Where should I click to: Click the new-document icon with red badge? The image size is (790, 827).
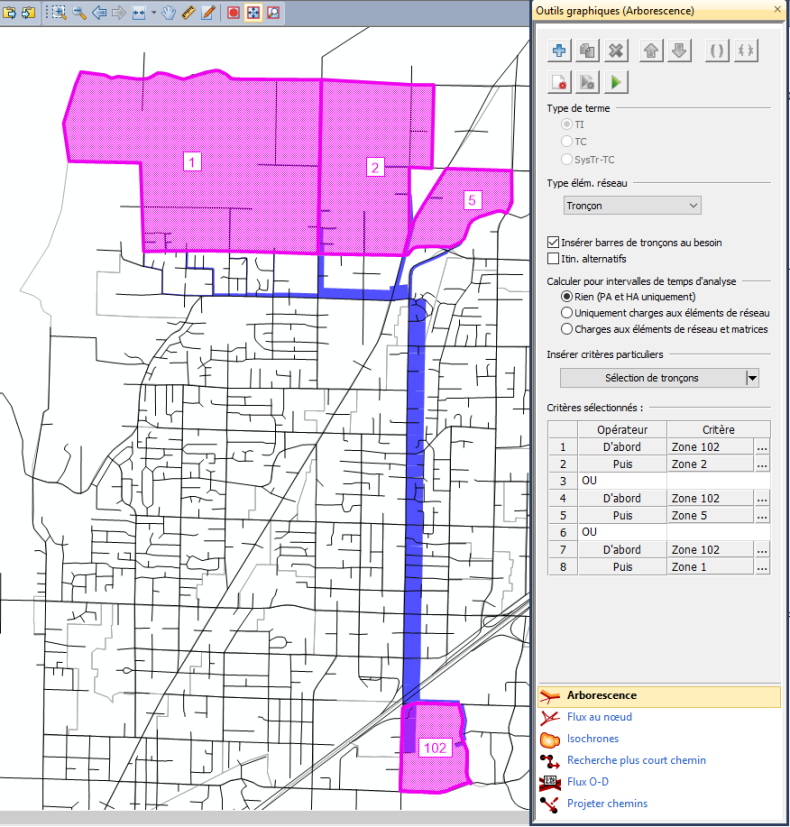point(560,83)
